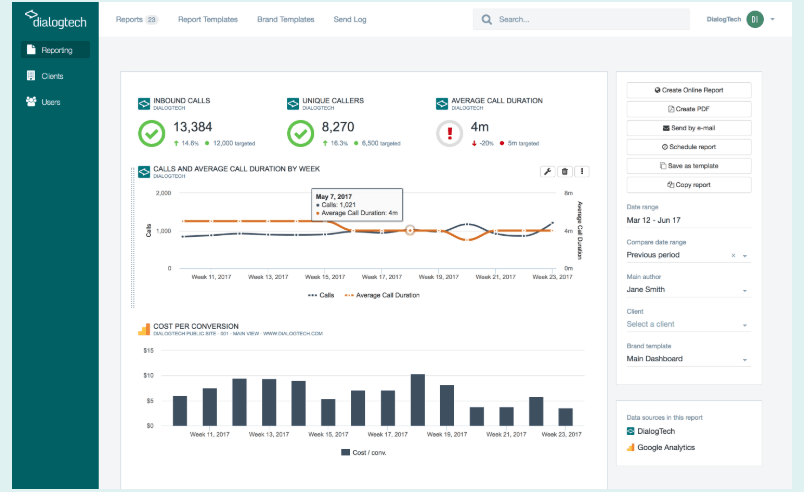Image resolution: width=804 pixels, height=492 pixels.
Task: Click the Schedule report button
Action: pyautogui.click(x=688, y=147)
